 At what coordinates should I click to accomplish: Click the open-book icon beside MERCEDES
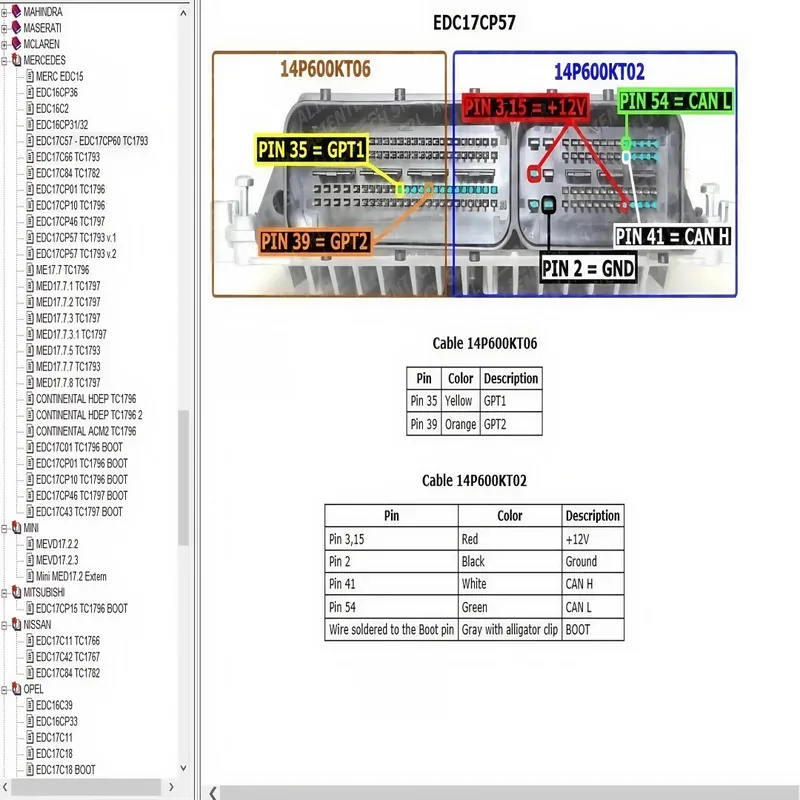[x=16, y=60]
